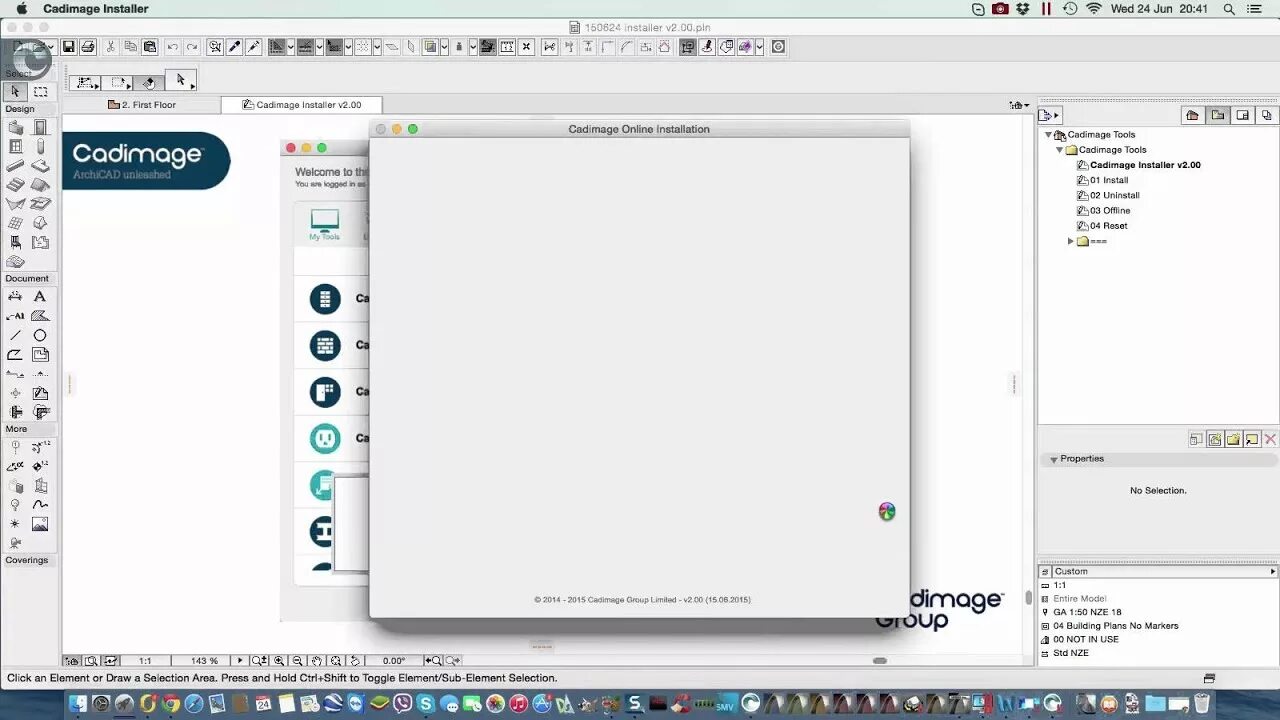Select the Spline tool in More section
This screenshot has width=1280, height=720.
click(40, 505)
